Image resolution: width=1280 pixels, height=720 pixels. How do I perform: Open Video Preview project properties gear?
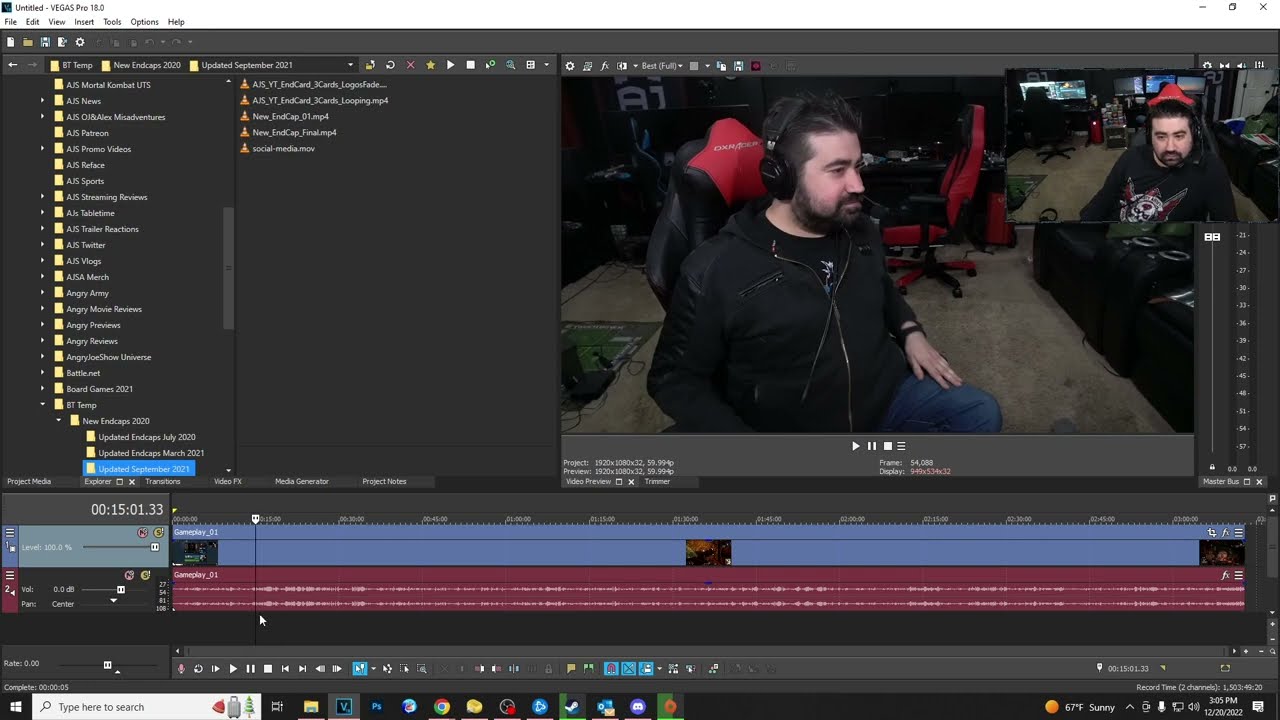pyautogui.click(x=570, y=66)
